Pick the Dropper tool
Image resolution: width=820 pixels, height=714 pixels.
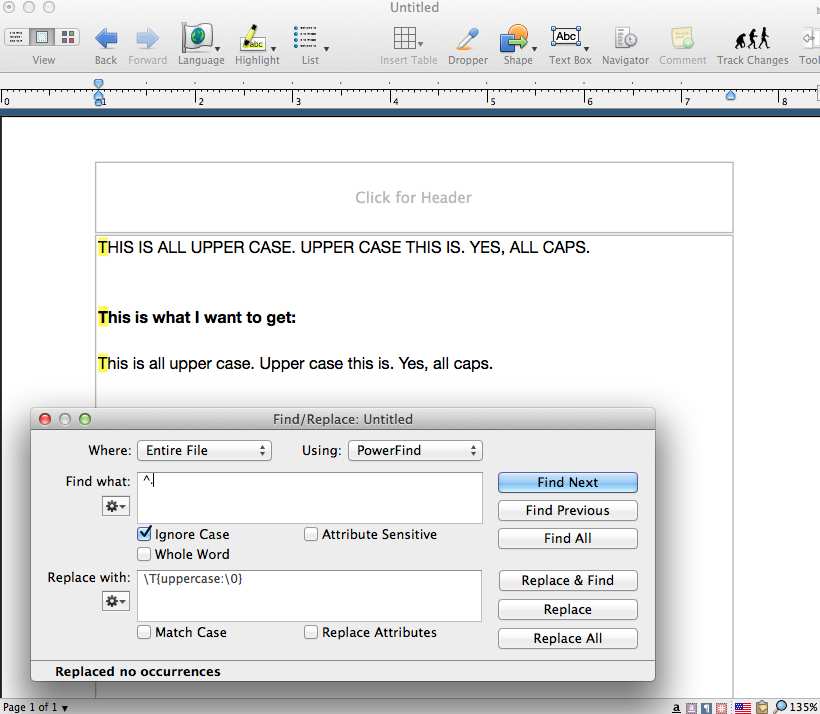point(466,39)
